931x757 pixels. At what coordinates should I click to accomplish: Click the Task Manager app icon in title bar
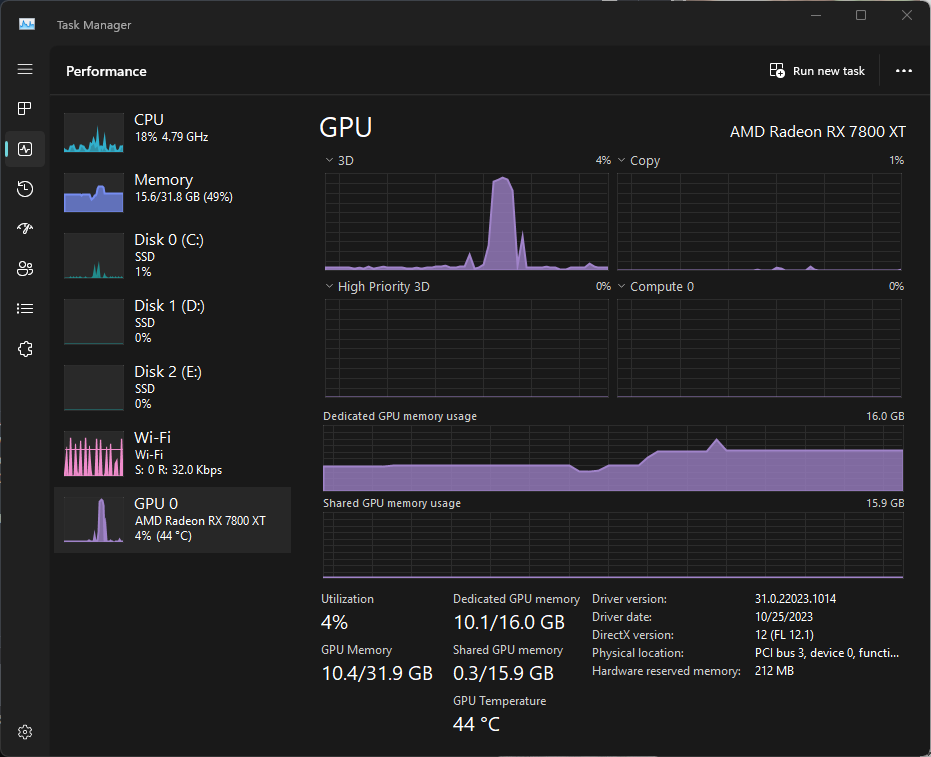click(27, 24)
